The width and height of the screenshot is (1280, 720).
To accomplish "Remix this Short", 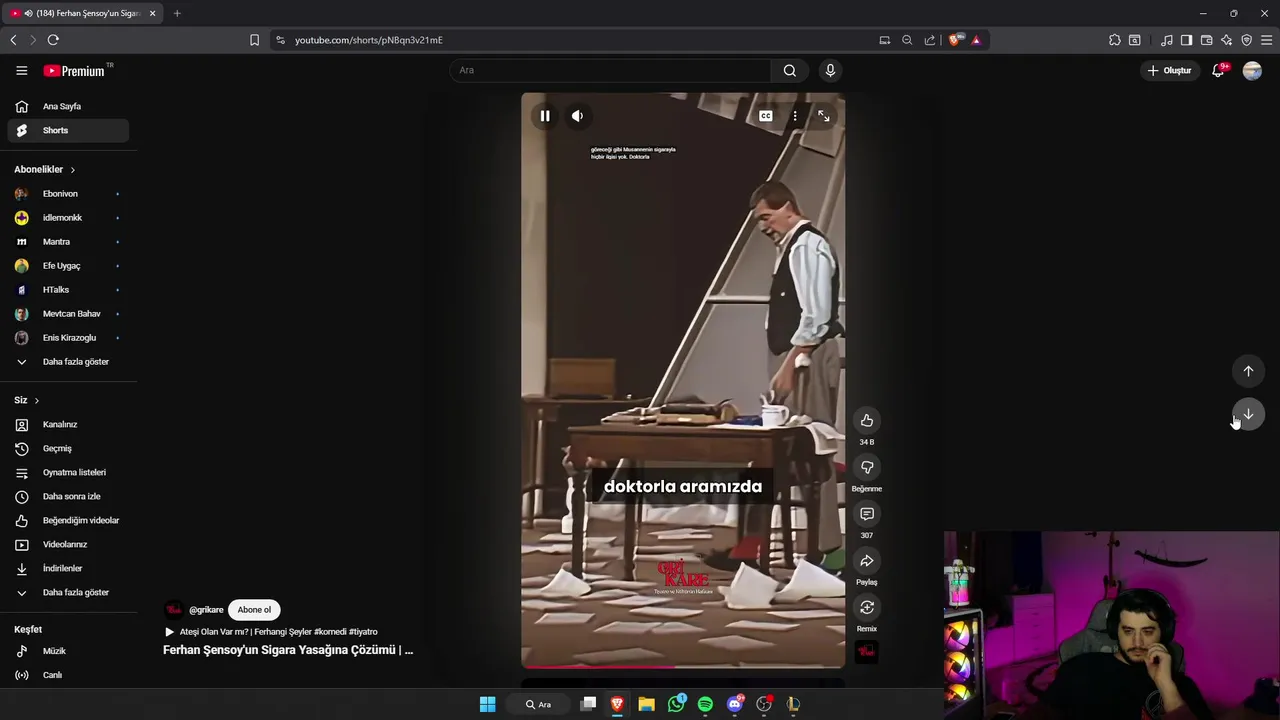I will [x=867, y=608].
